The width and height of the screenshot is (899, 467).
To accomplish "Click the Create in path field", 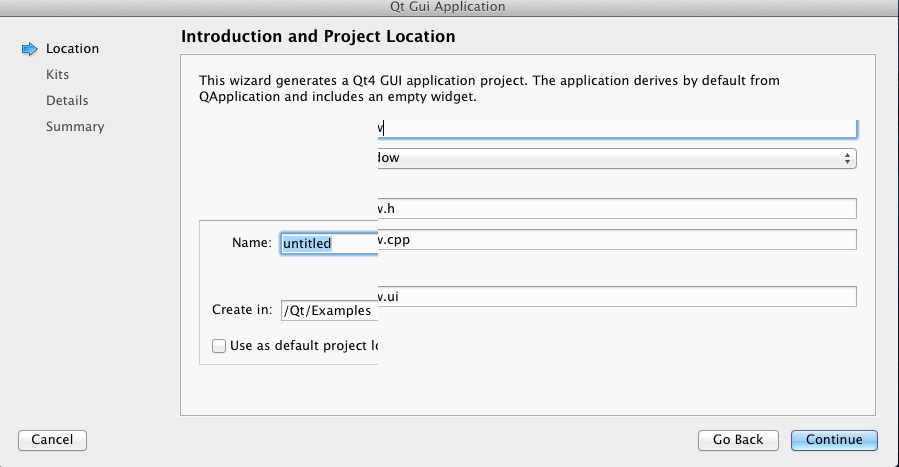I will pos(328,310).
